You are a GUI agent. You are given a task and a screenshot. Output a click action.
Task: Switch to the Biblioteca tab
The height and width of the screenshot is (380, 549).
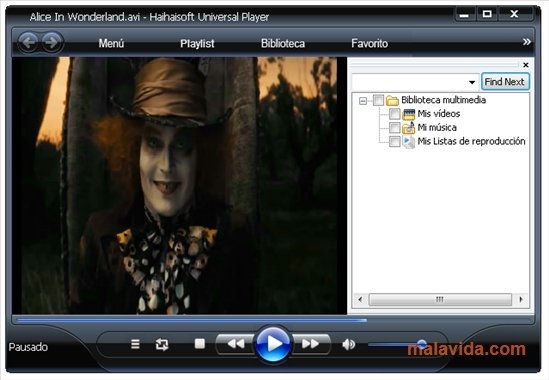pyautogui.click(x=283, y=43)
